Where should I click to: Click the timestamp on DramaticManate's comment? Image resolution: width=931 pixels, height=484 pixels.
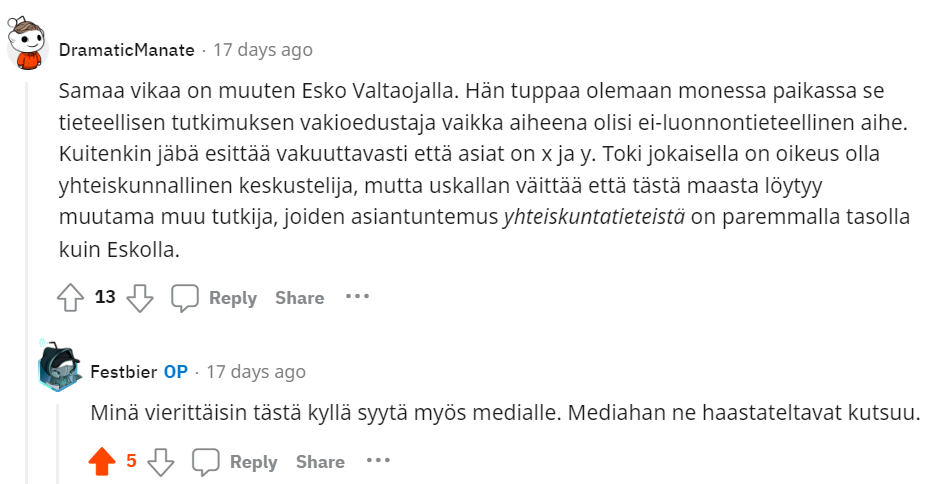point(263,49)
